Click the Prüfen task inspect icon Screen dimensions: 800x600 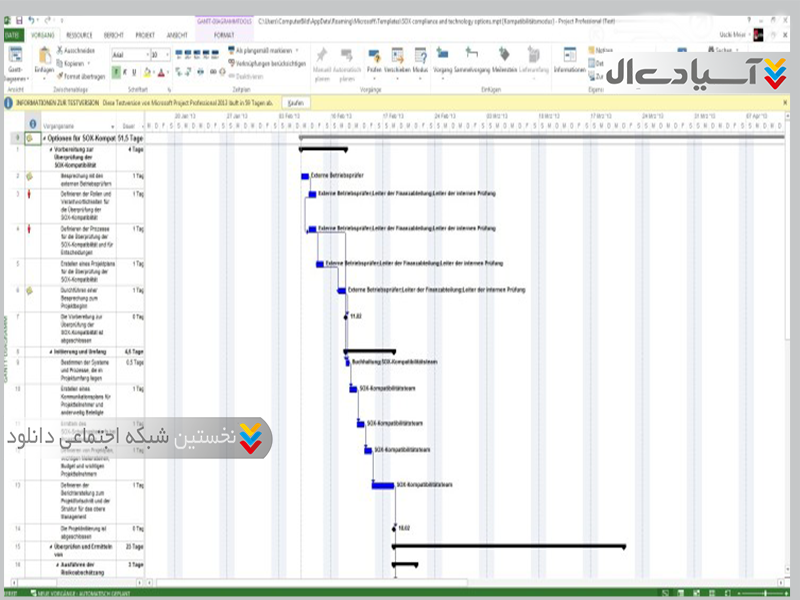tap(373, 60)
